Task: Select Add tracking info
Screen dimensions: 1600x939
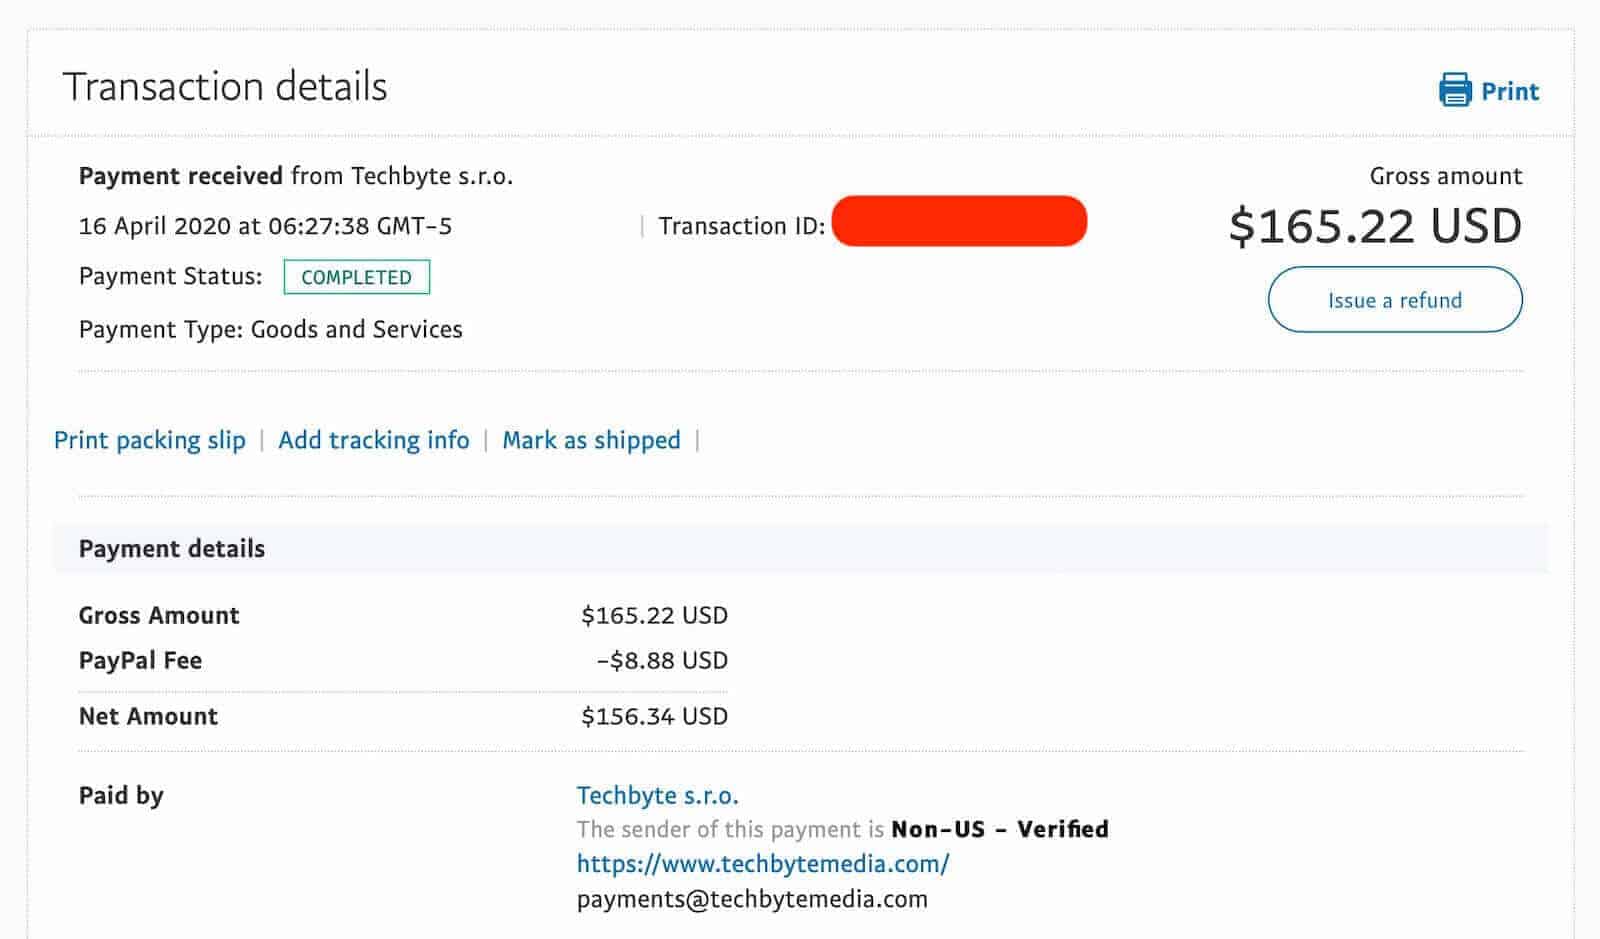Action: (373, 440)
